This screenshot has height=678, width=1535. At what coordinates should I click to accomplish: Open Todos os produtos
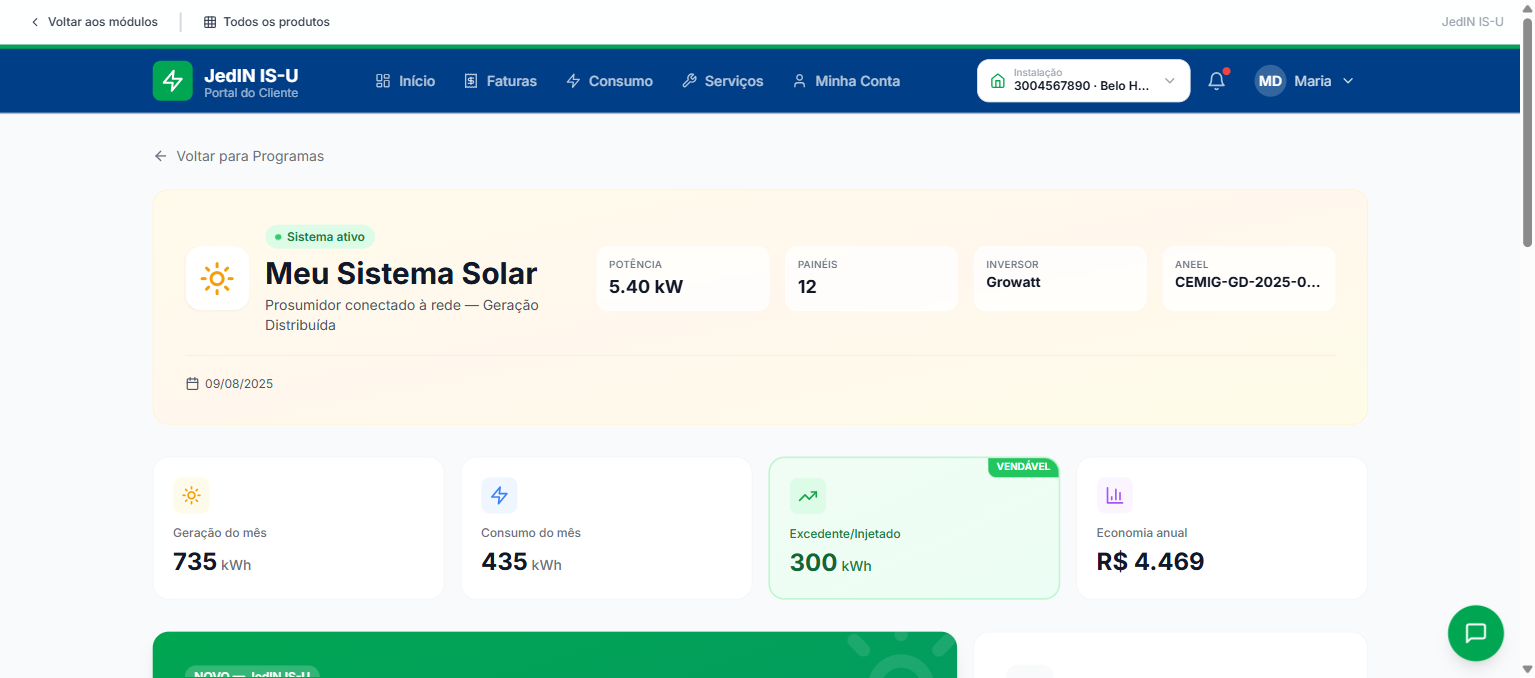tap(266, 22)
